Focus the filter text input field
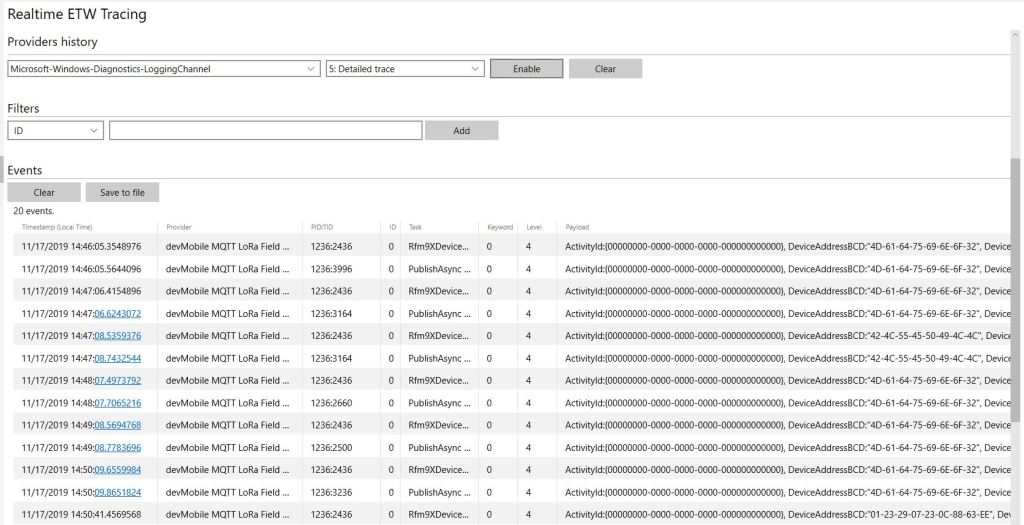Image resolution: width=1024 pixels, height=525 pixels. 265,130
